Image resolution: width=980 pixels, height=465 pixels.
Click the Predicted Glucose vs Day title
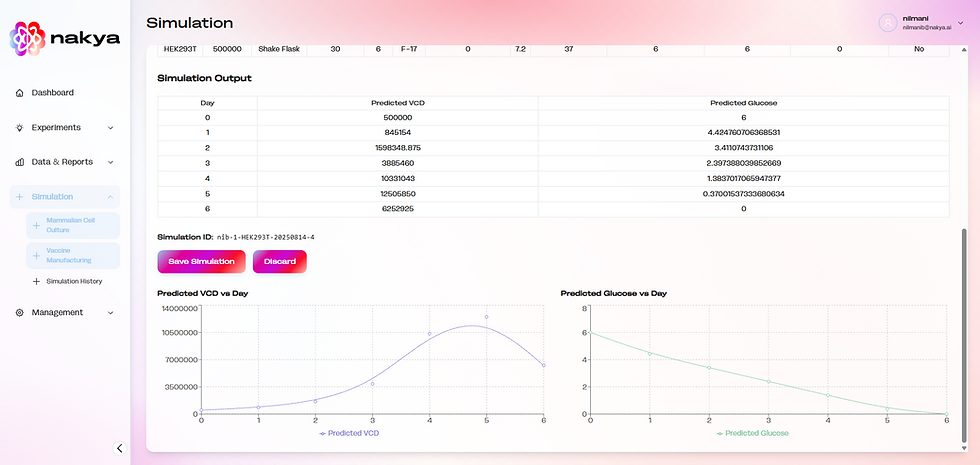tap(614, 293)
